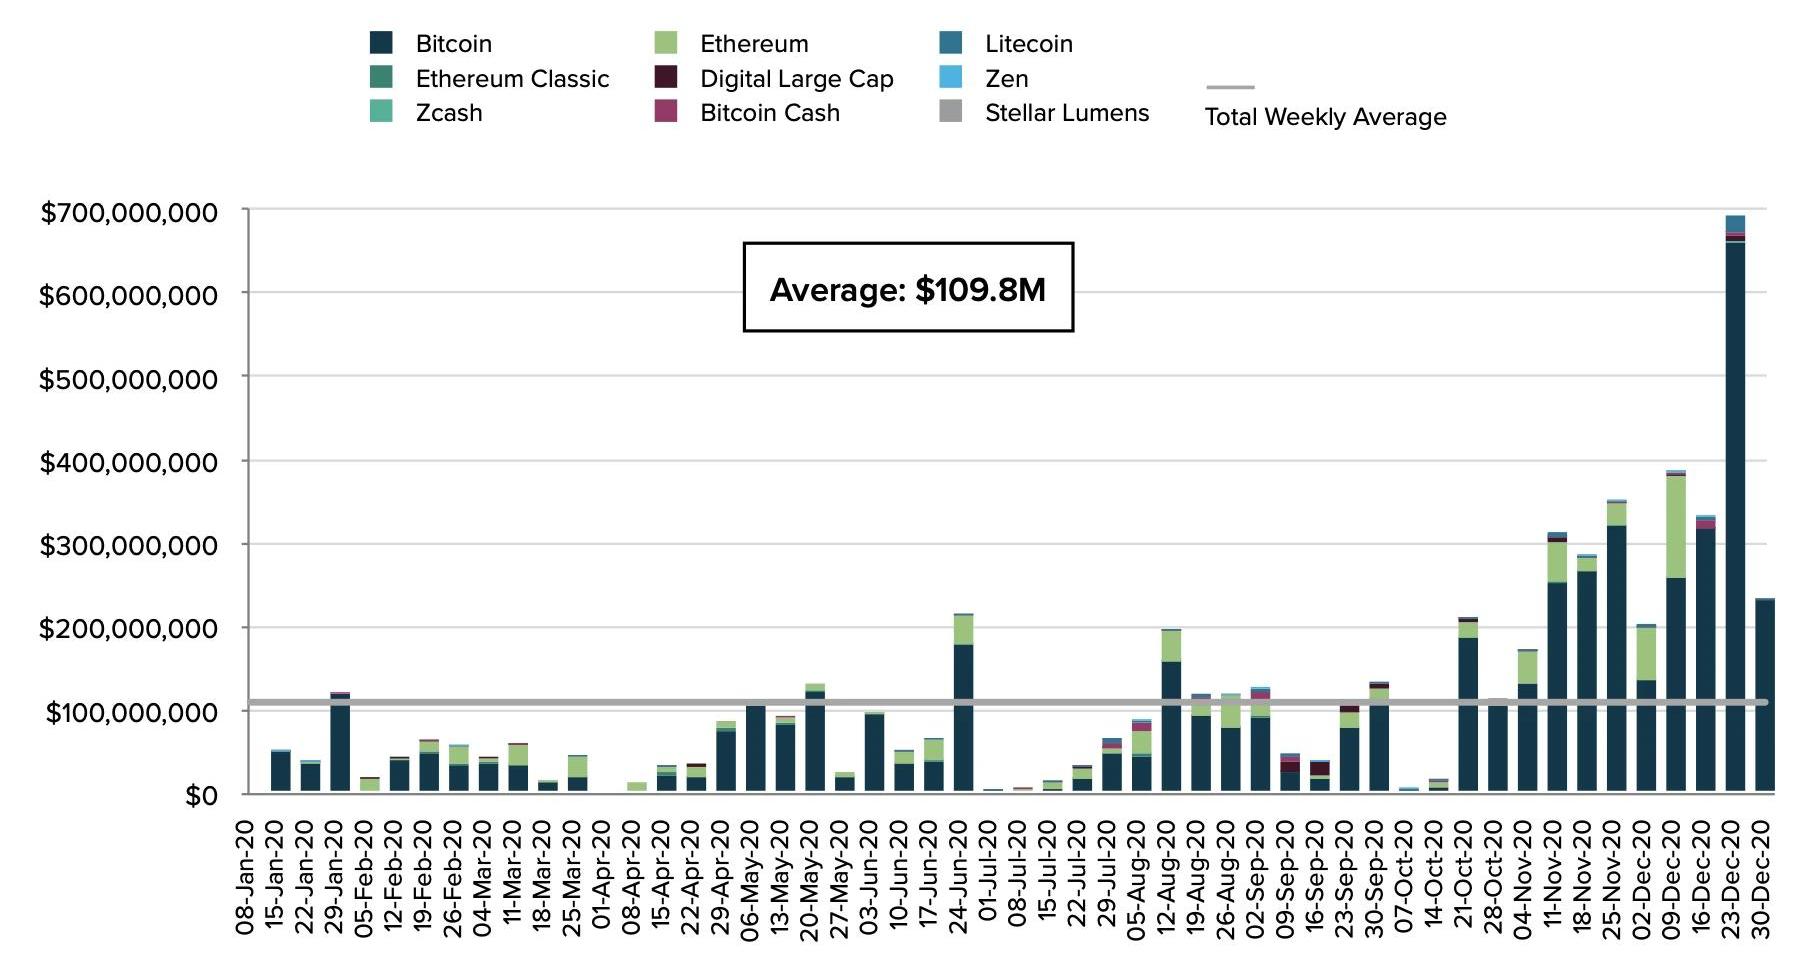Click the $700,000,000 y-axis label
Viewport: 1808px width, 962px height.
coord(128,212)
